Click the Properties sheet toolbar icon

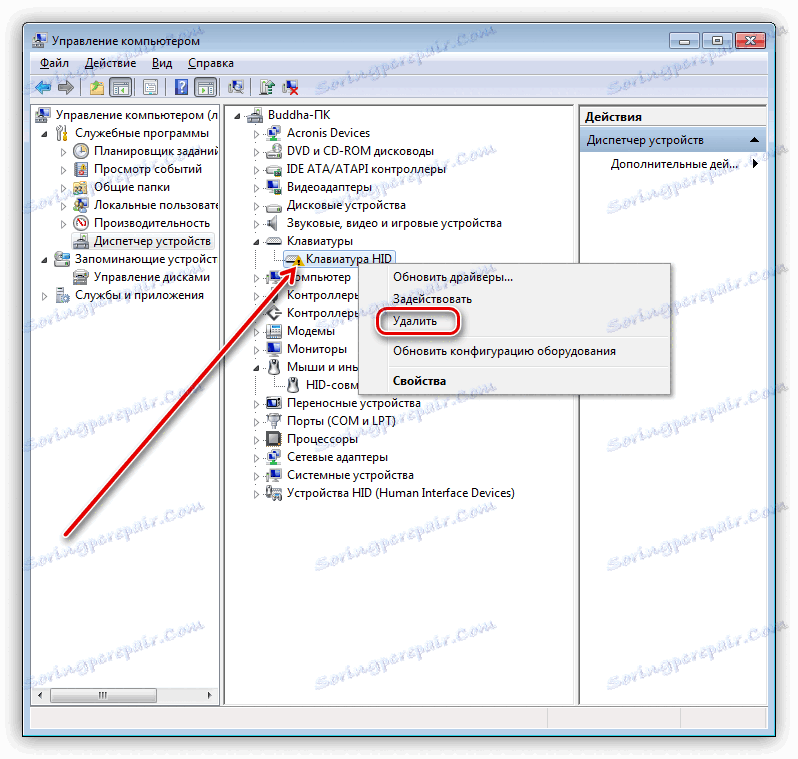[x=151, y=88]
